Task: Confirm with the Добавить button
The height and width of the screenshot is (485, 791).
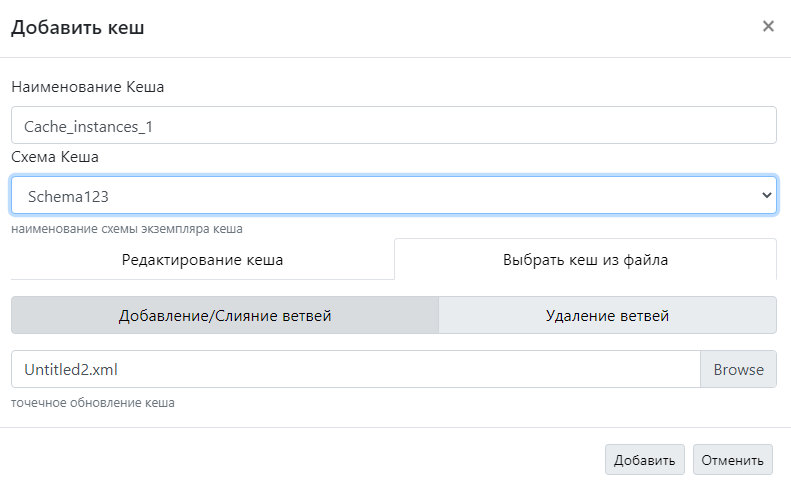Action: pos(644,460)
